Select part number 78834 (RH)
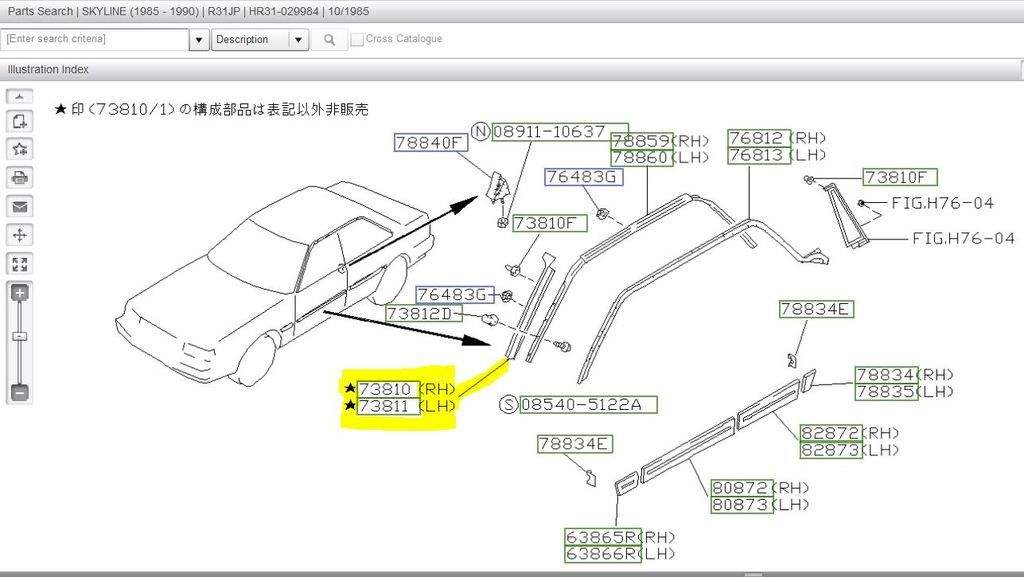Image resolution: width=1024 pixels, height=577 pixels. tap(886, 374)
